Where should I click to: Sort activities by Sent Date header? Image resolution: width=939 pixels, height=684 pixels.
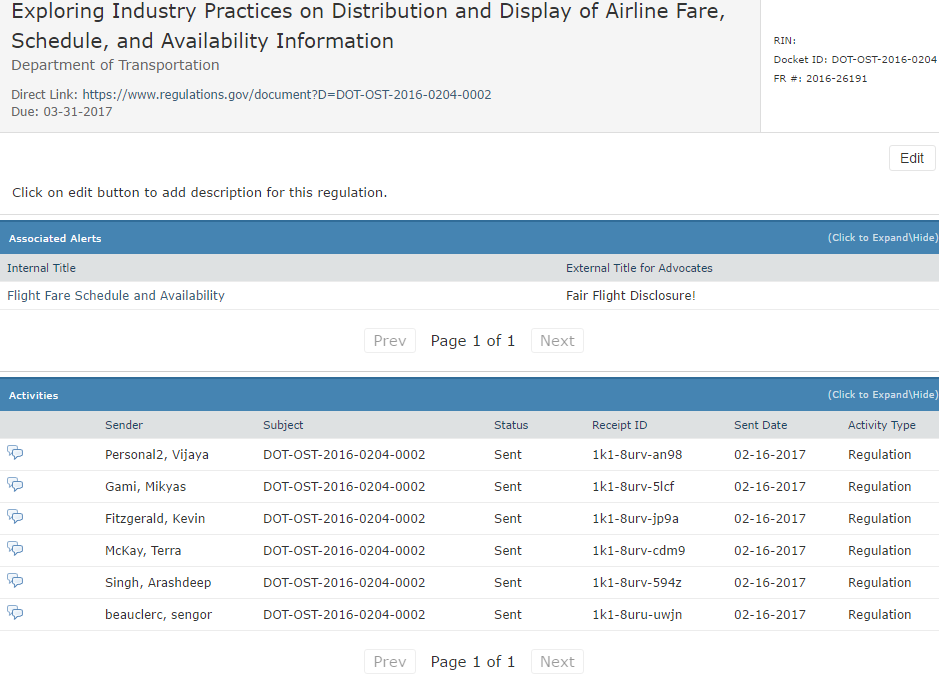pyautogui.click(x=761, y=425)
